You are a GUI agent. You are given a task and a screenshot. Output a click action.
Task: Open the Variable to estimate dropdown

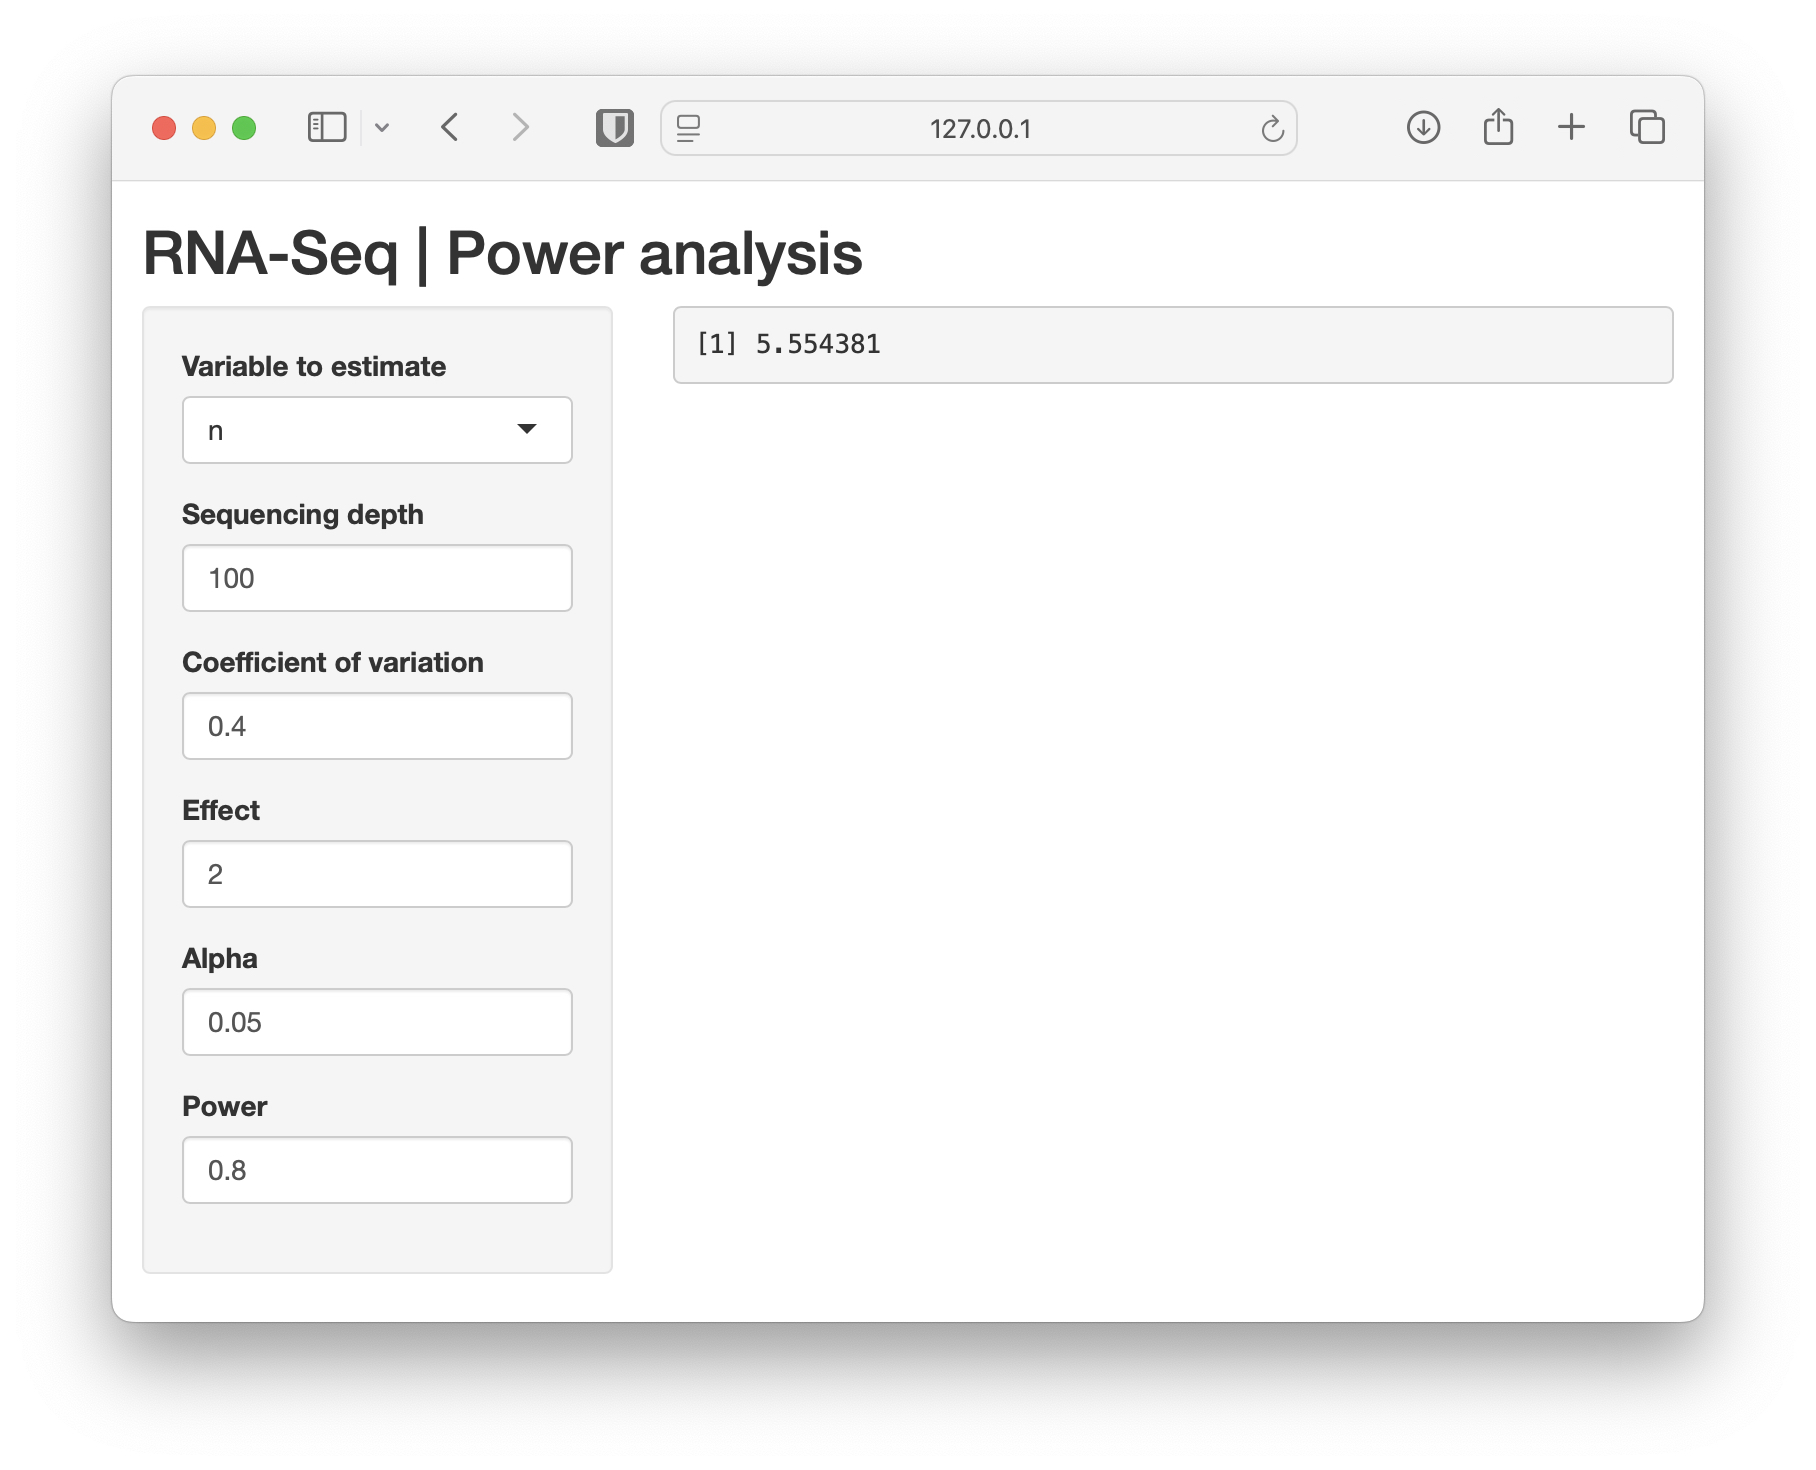pos(377,430)
